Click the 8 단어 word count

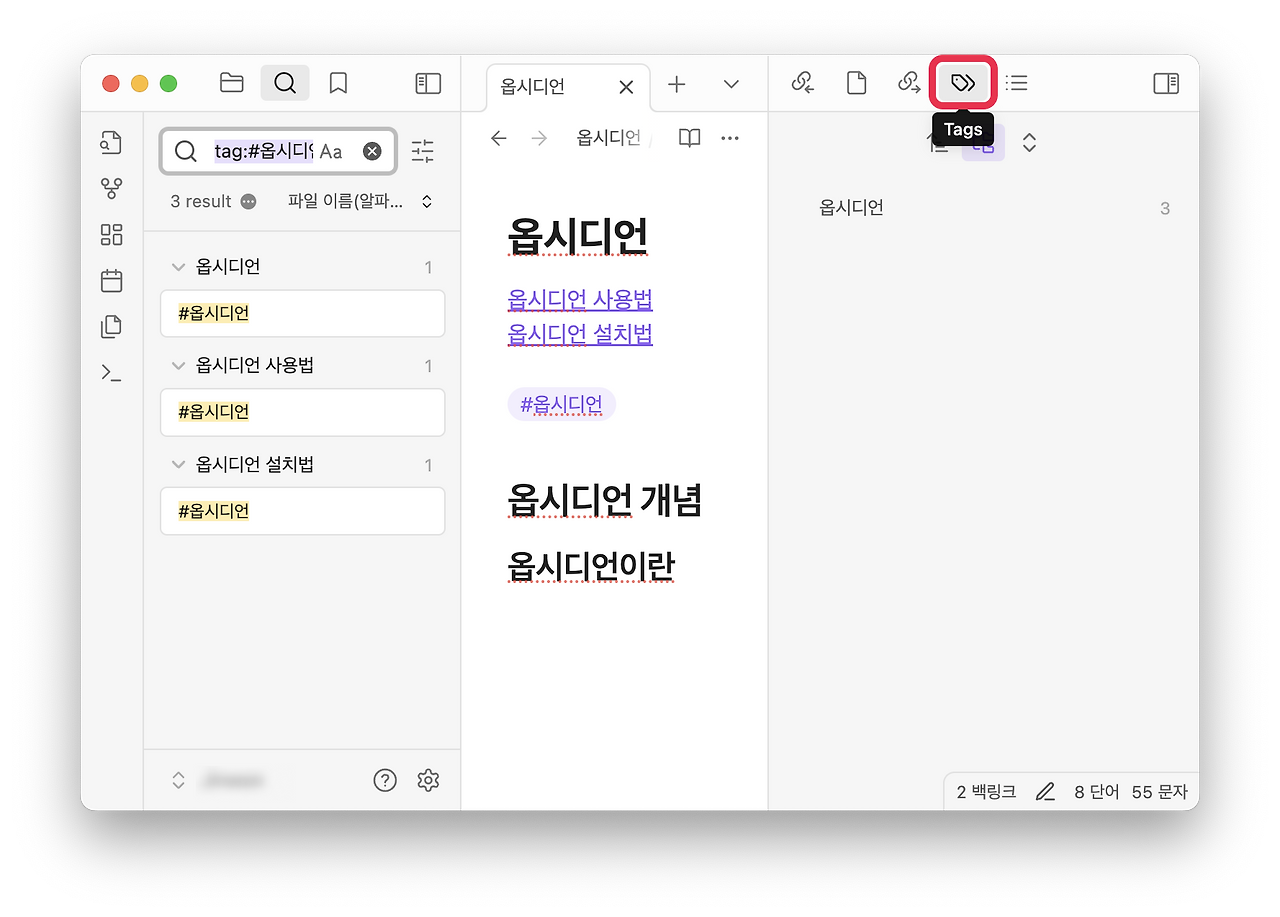tap(1097, 792)
